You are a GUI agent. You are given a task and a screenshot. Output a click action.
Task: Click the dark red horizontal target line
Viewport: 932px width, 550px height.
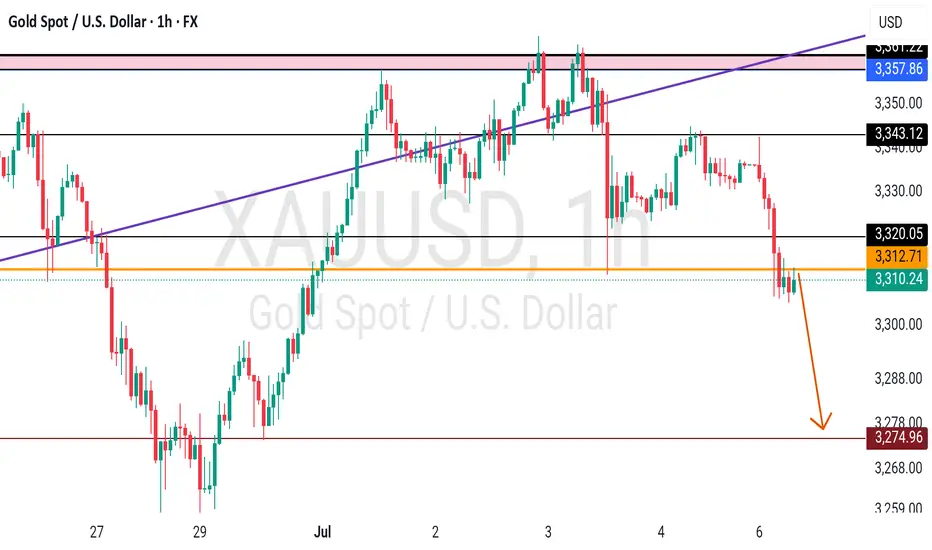tap(433, 439)
